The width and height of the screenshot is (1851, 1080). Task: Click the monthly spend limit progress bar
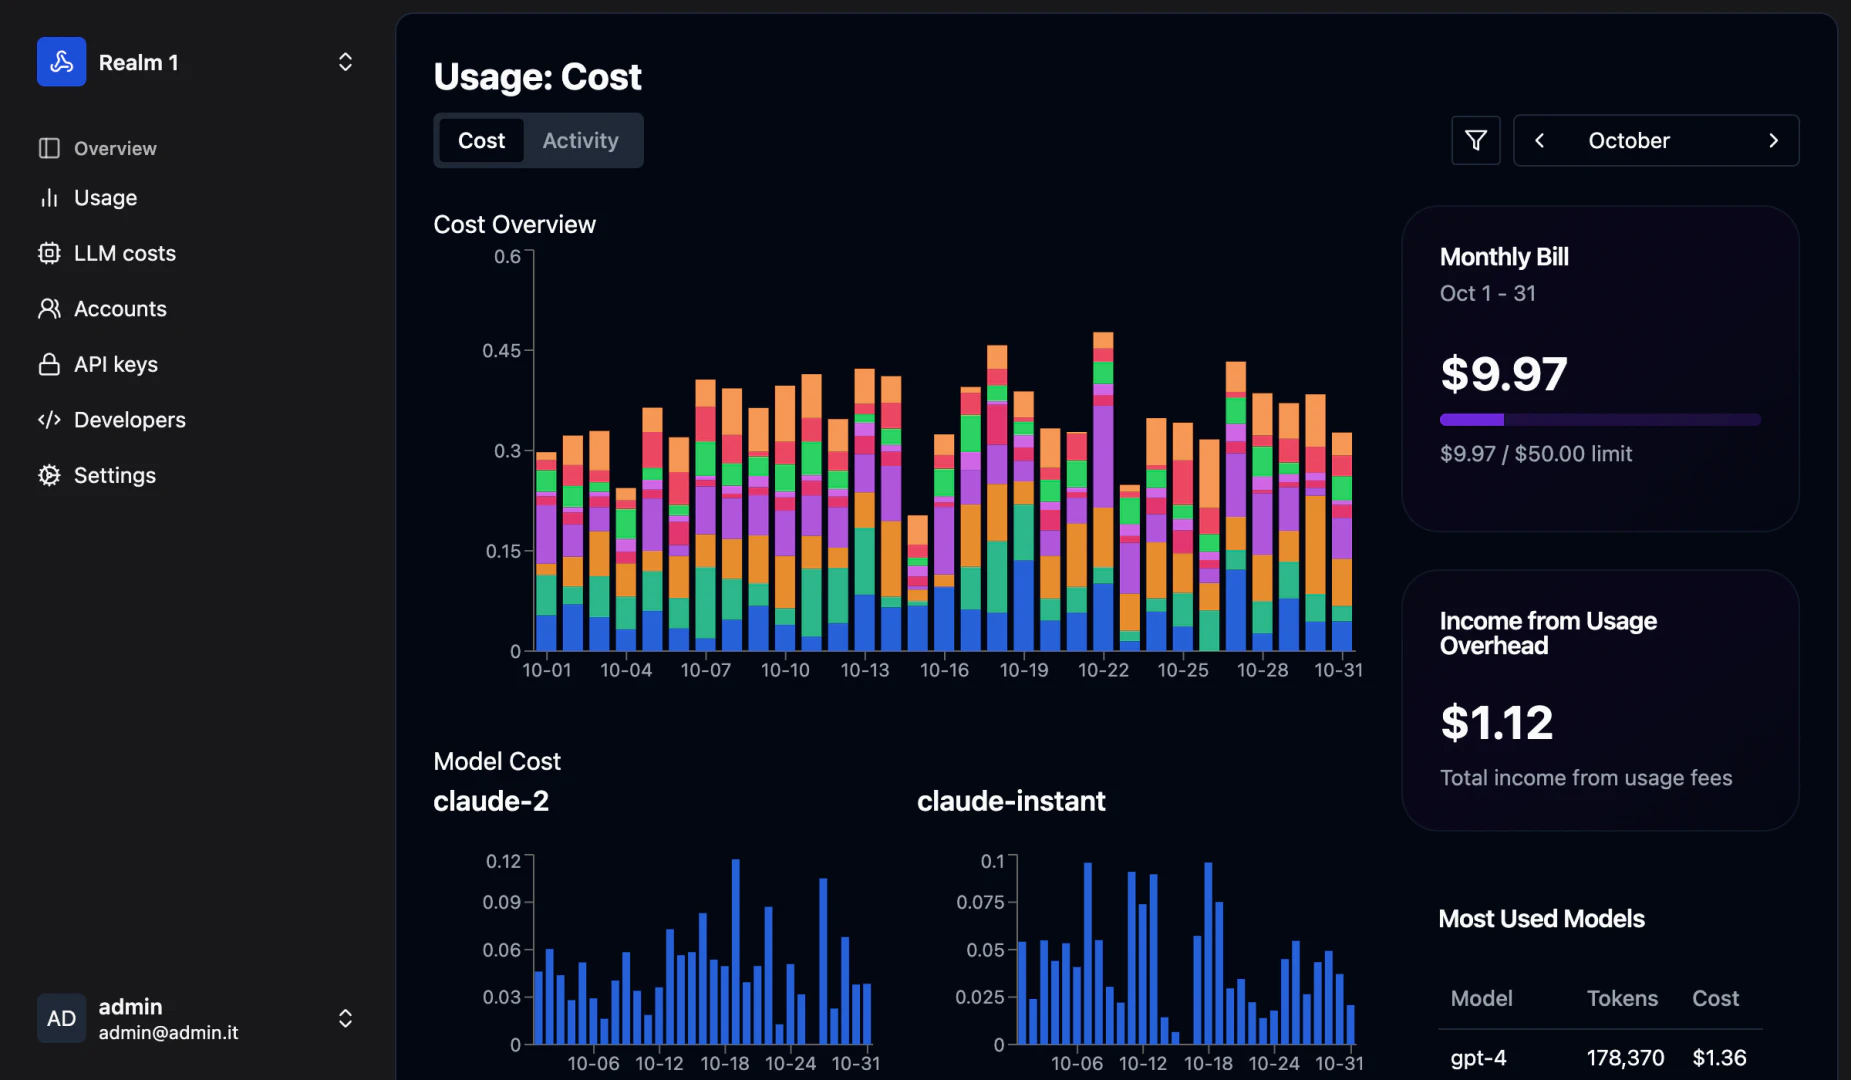pyautogui.click(x=1599, y=419)
